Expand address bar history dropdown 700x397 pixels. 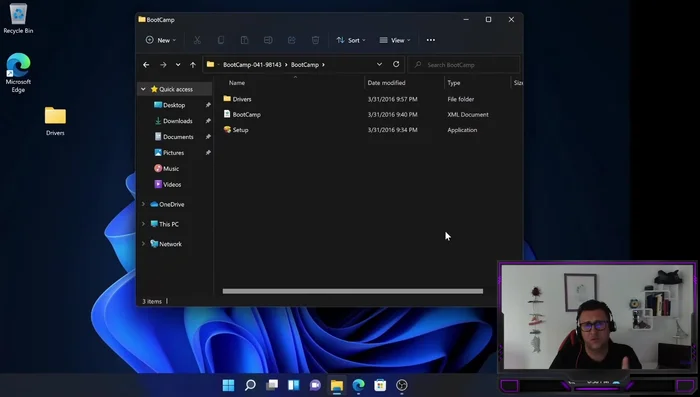(x=379, y=64)
